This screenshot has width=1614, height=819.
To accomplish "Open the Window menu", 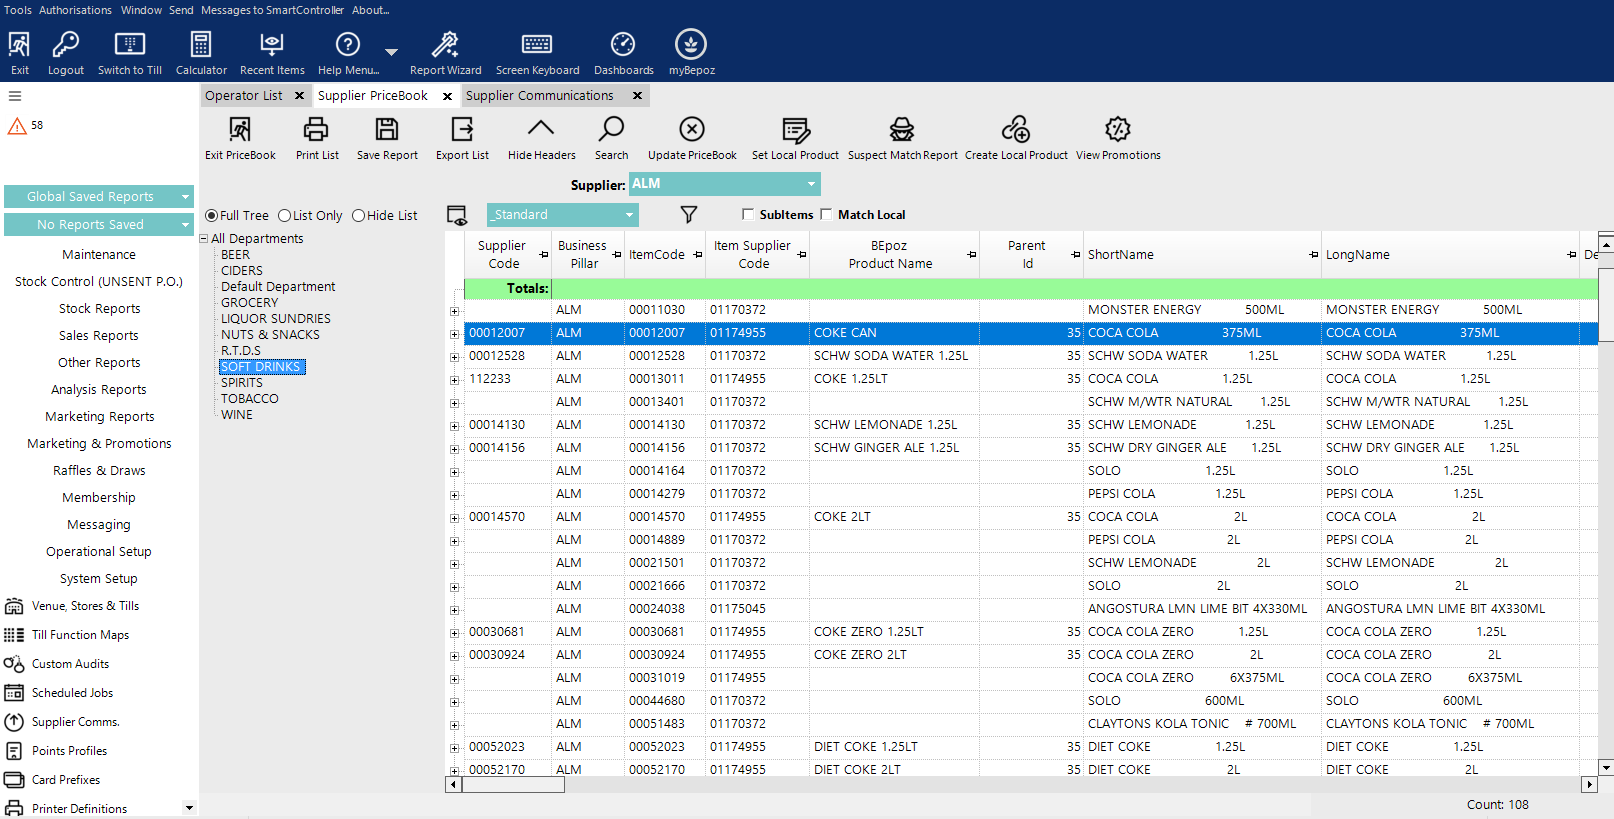I will (x=141, y=10).
